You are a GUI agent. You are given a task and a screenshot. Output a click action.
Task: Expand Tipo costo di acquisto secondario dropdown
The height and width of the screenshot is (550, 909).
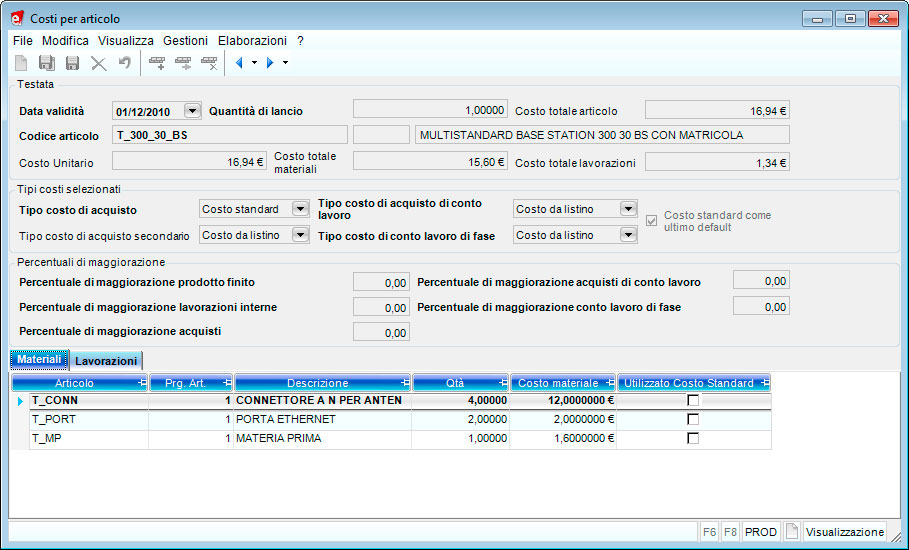300,235
